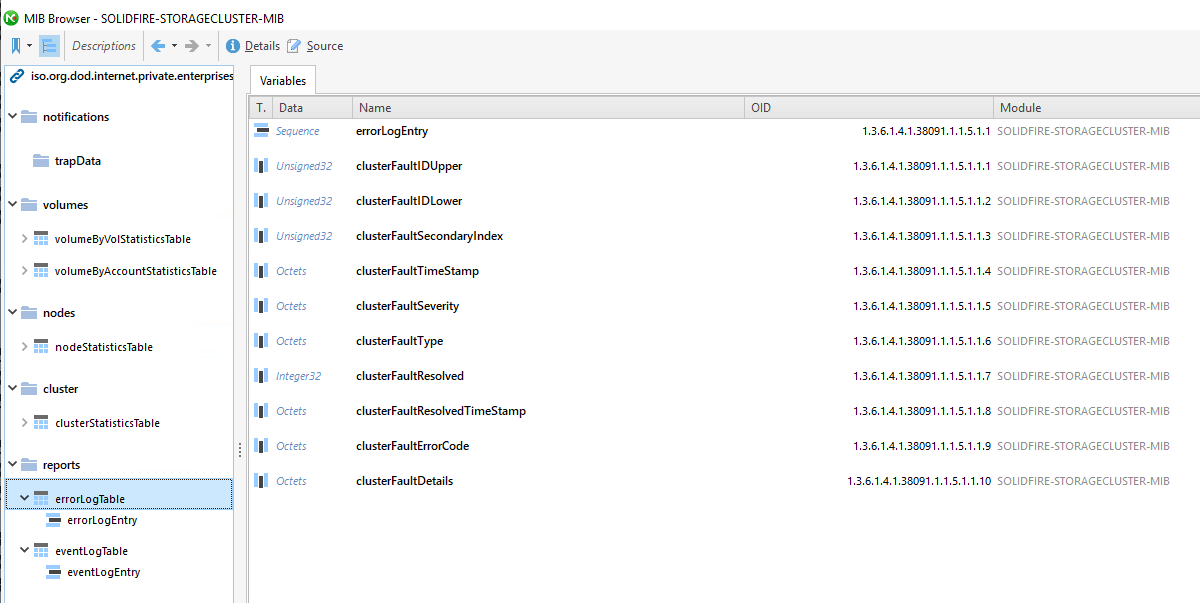
Task: Expand volumeByAccountStatisticsTable node
Action: [x=25, y=271]
